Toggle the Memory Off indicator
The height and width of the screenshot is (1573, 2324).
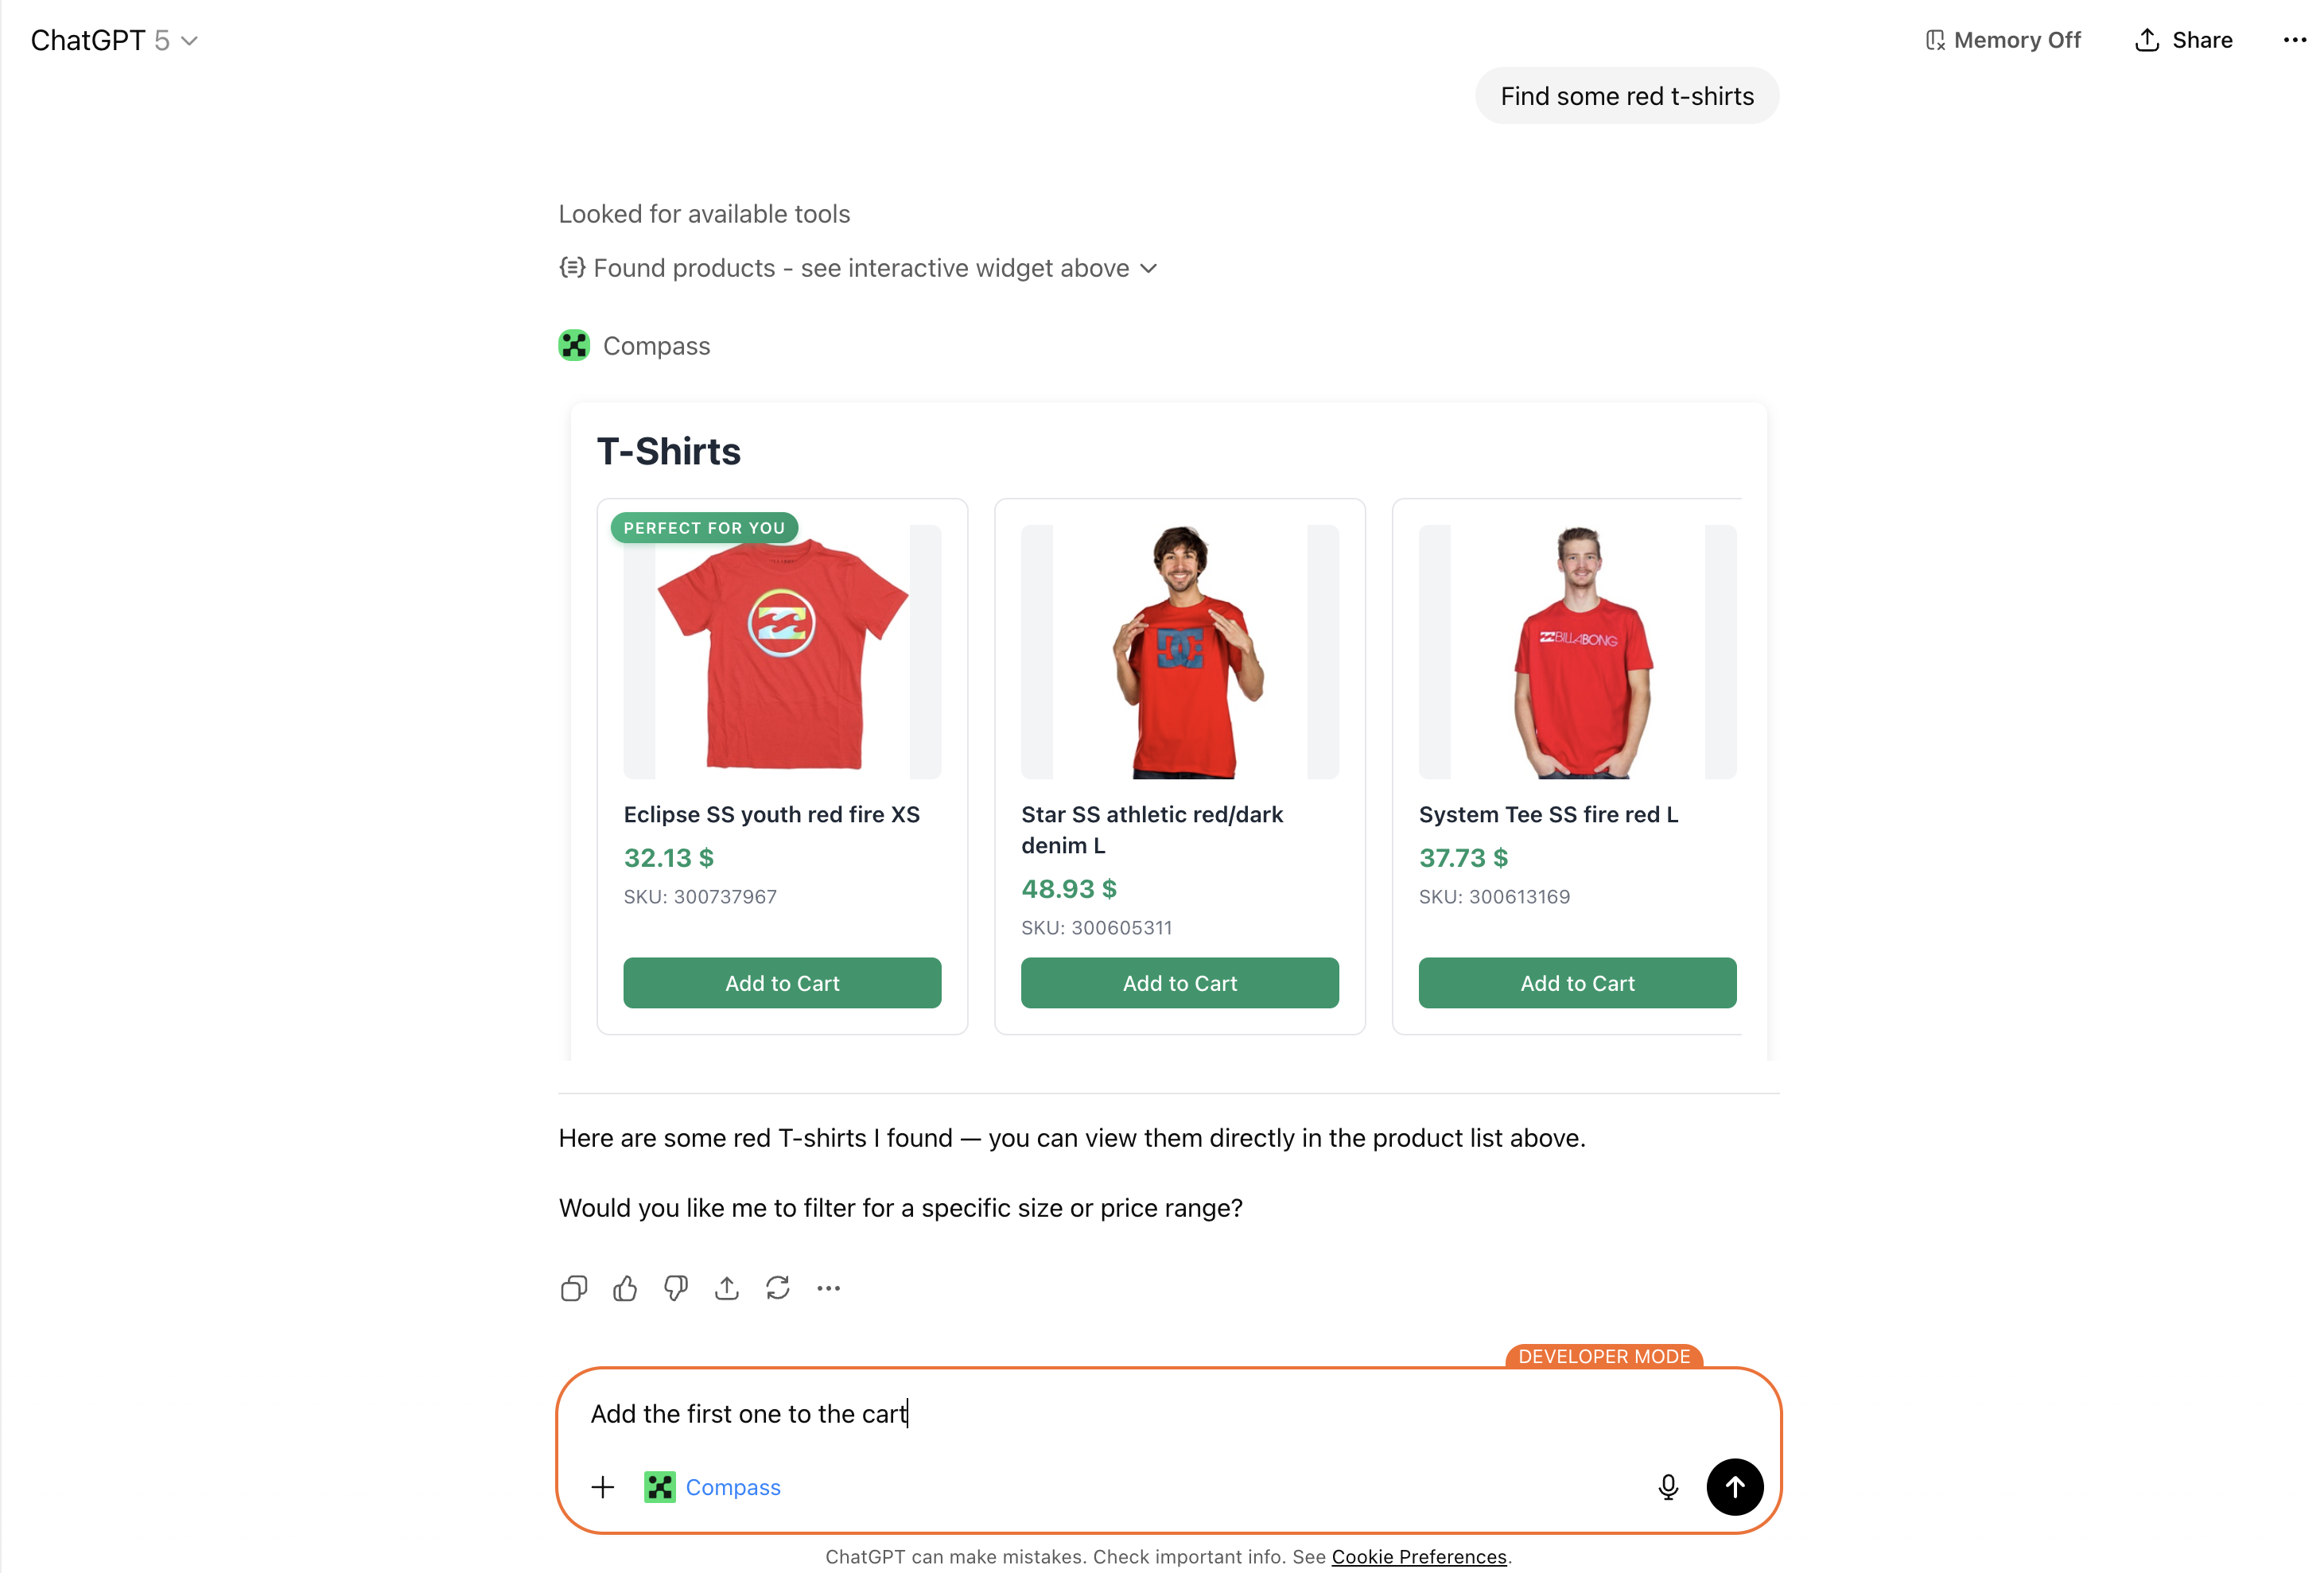point(2003,40)
